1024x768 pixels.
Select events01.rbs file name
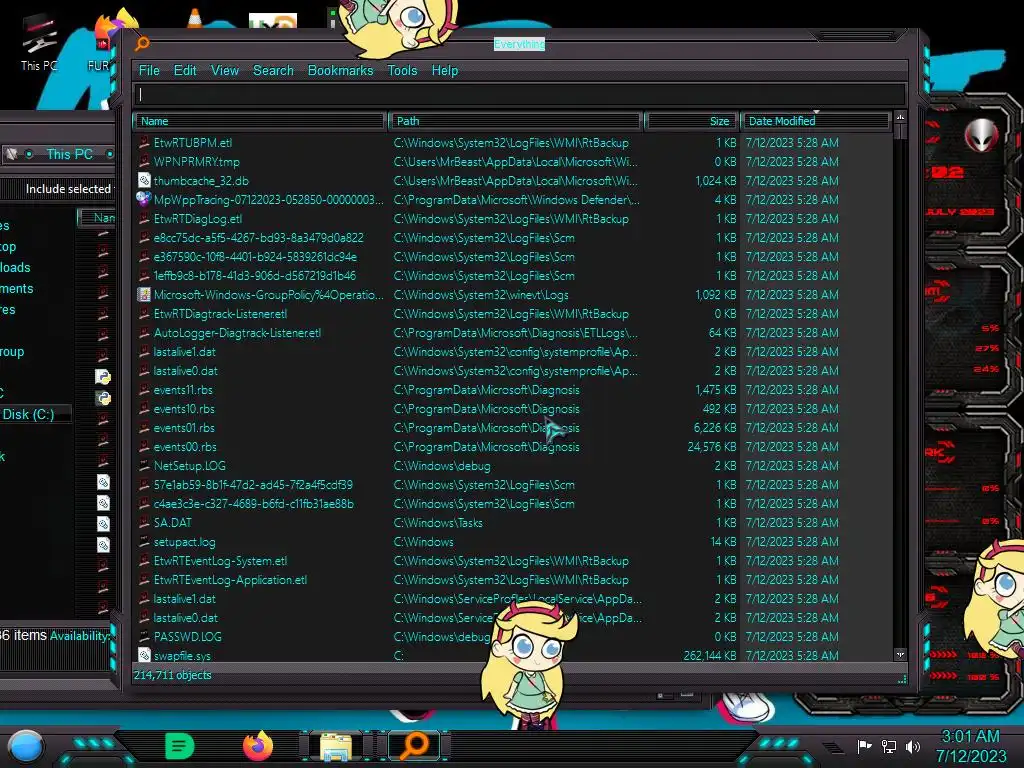point(184,428)
